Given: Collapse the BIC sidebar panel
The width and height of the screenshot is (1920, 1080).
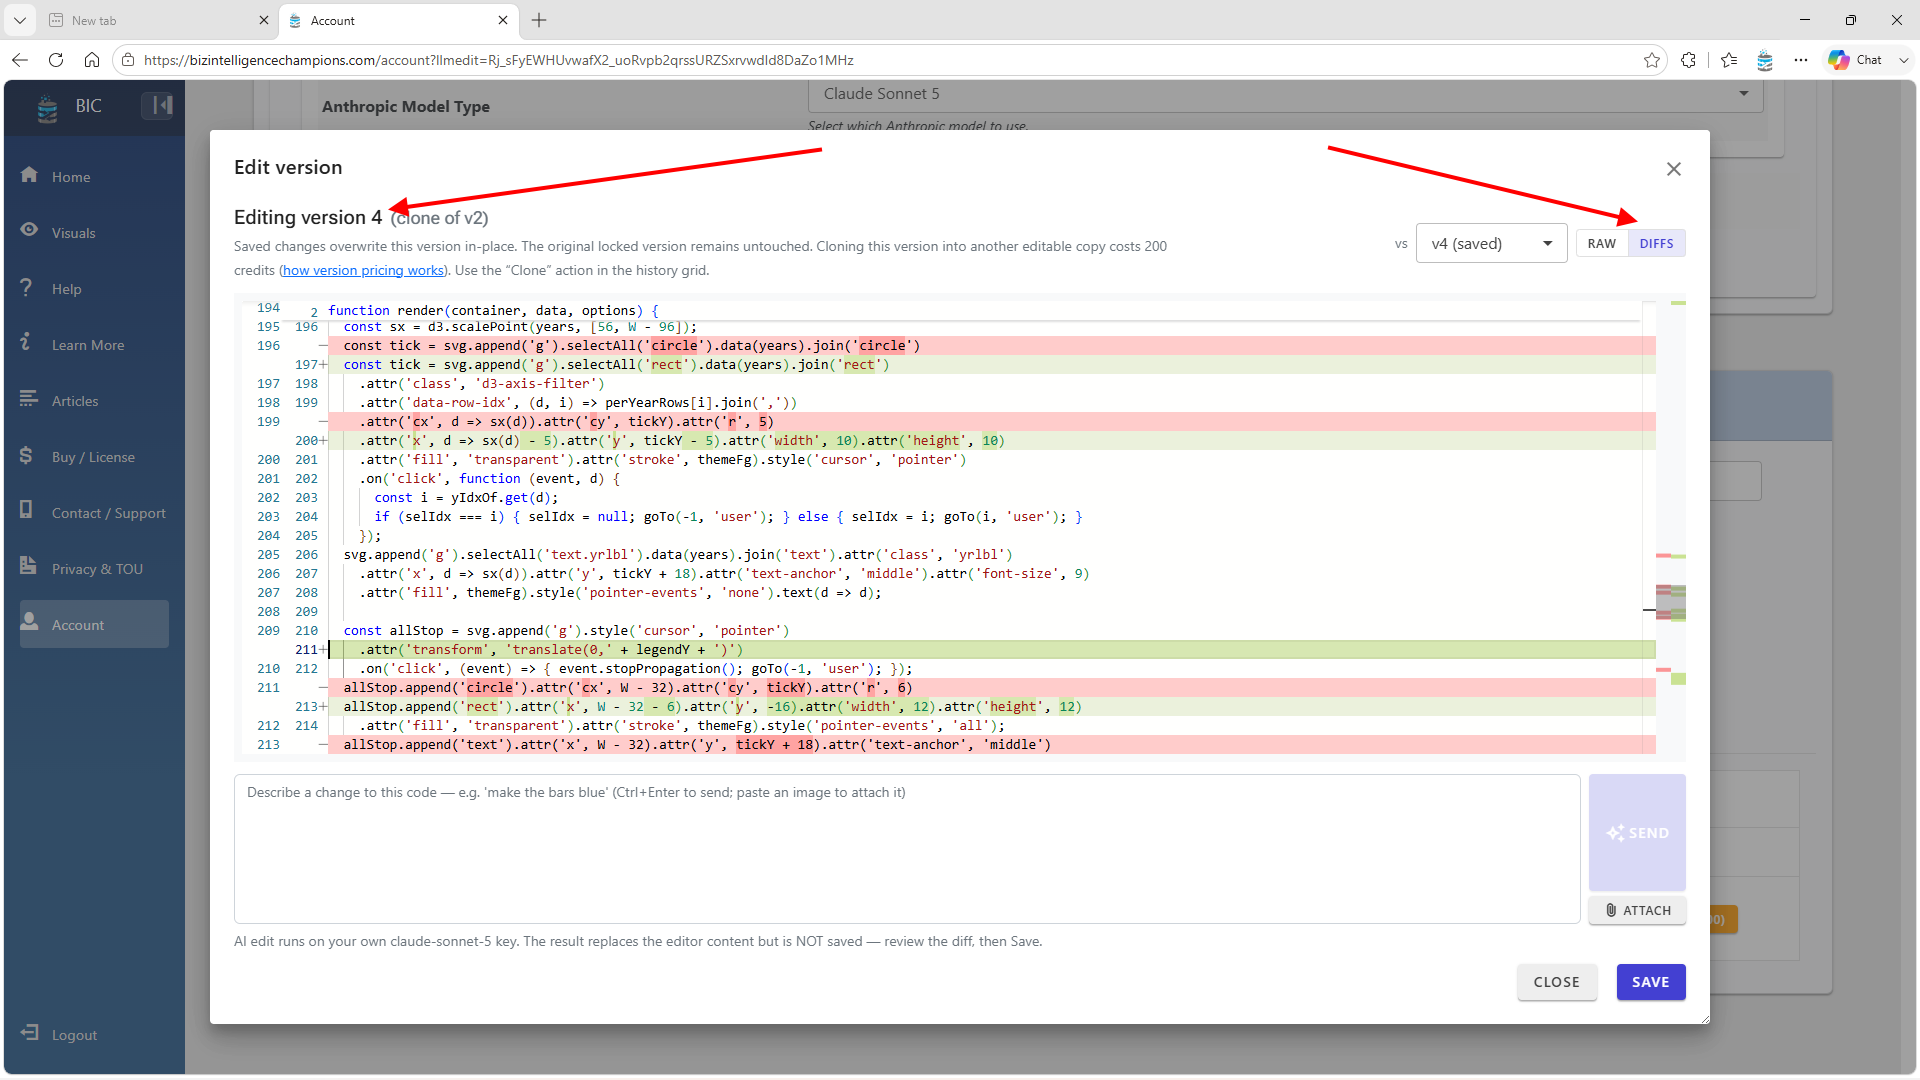Looking at the screenshot, I should (x=158, y=105).
